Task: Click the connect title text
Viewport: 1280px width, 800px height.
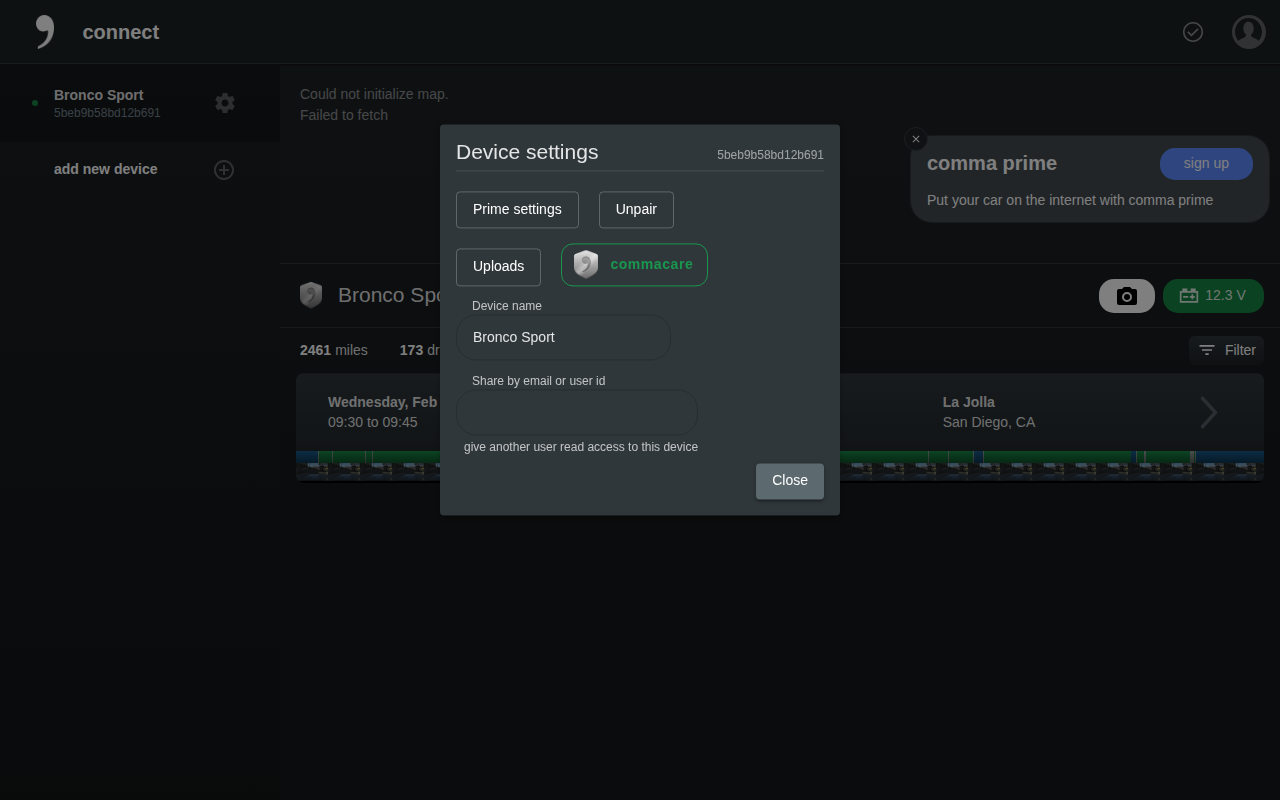Action: (x=120, y=32)
